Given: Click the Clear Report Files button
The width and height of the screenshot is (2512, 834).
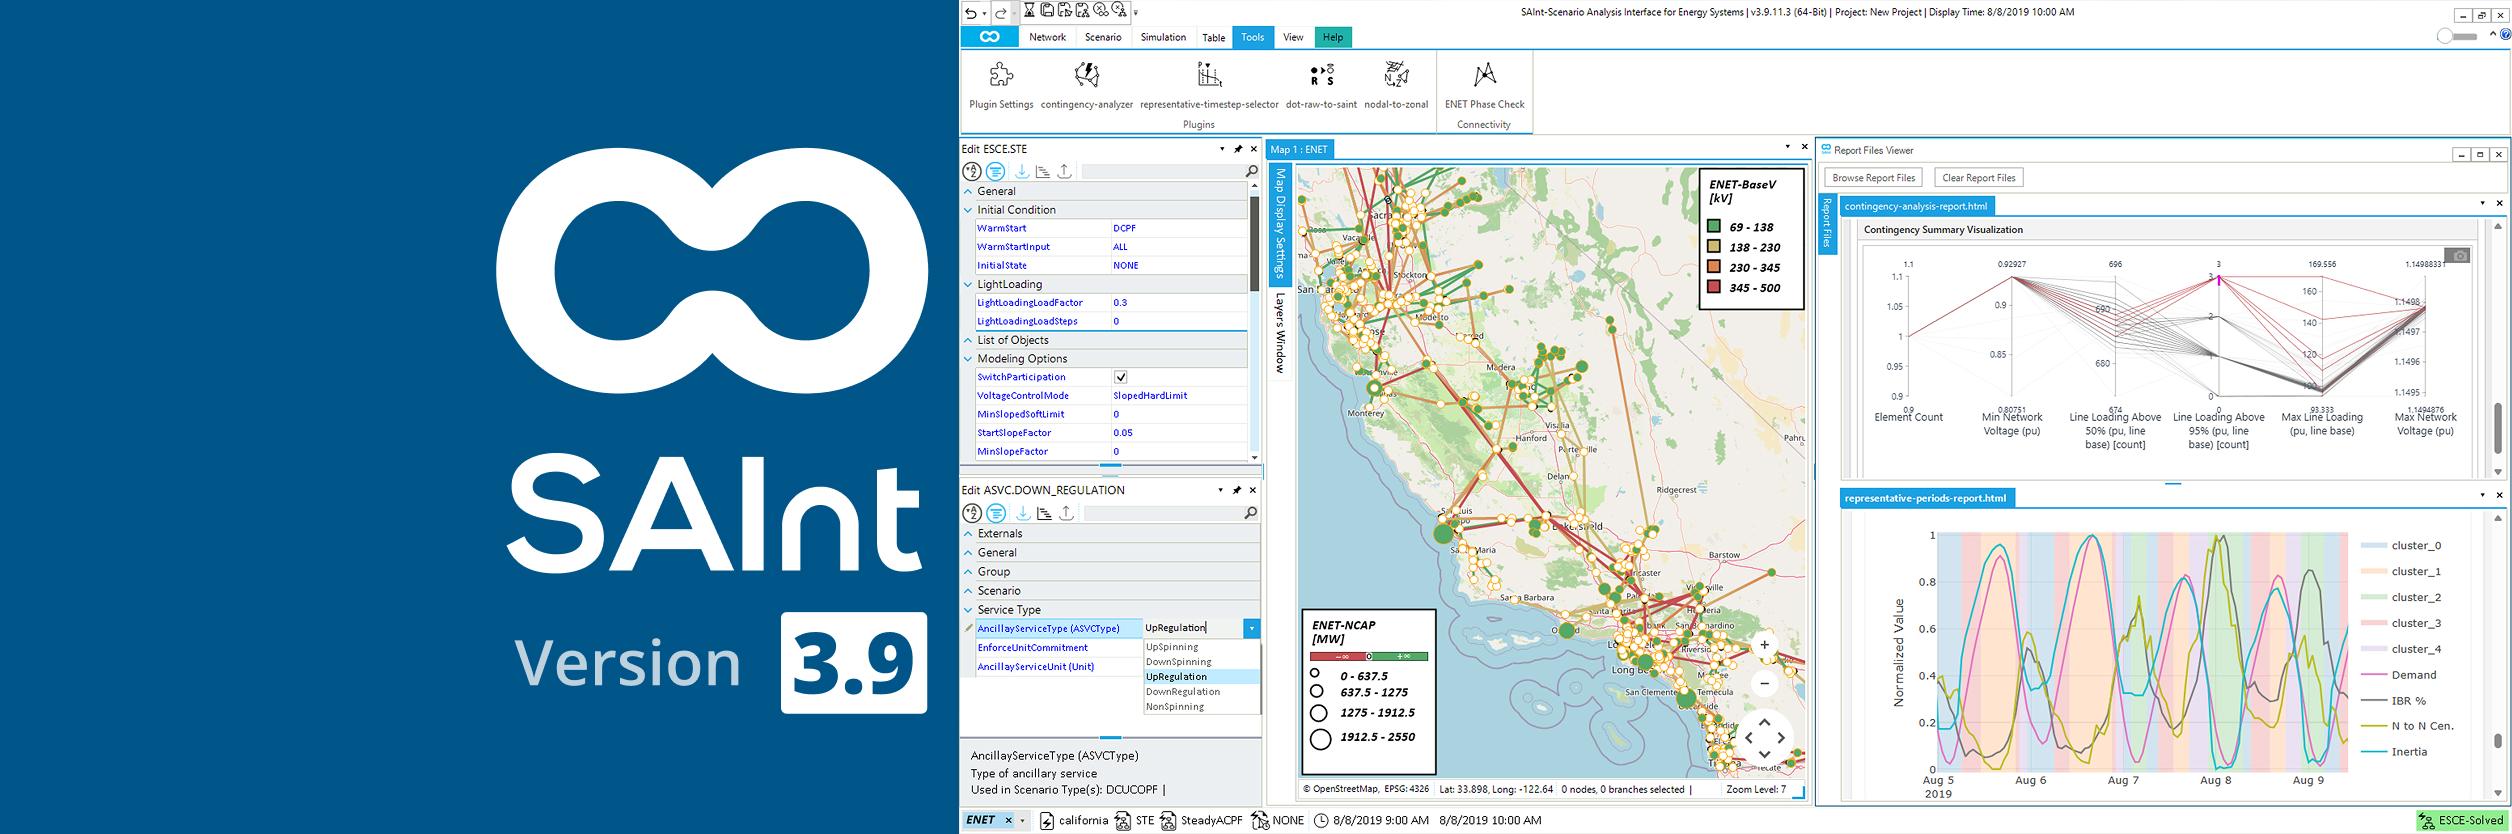Looking at the screenshot, I should click(x=1978, y=178).
